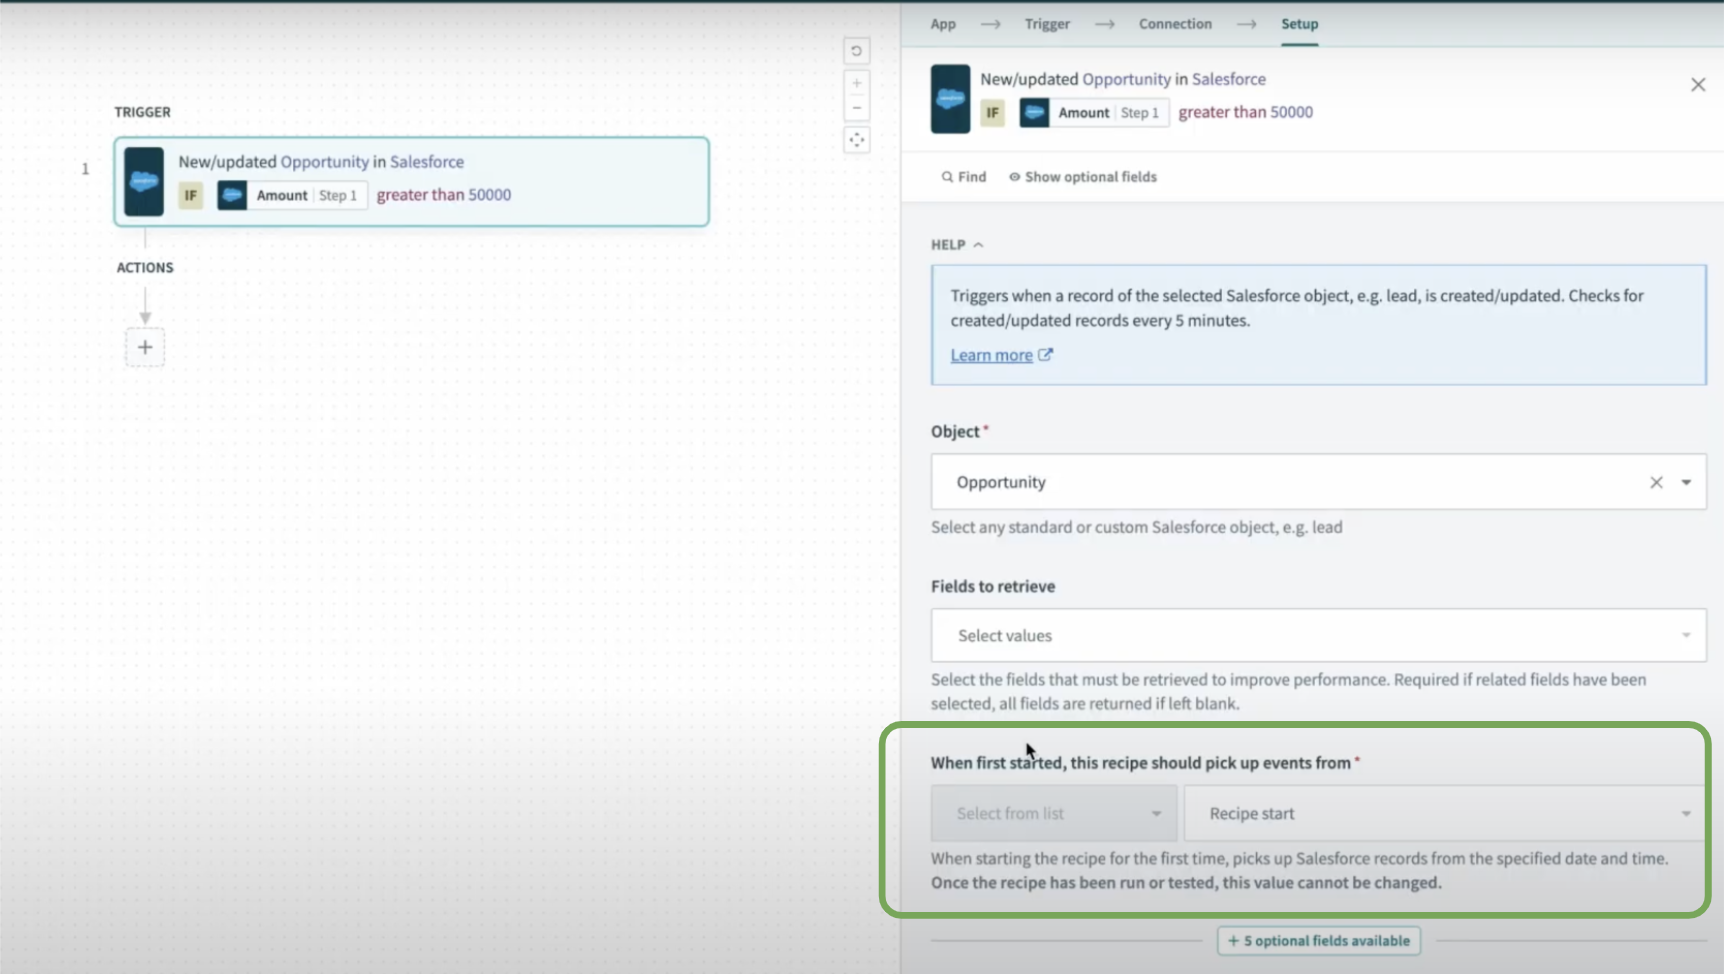Click the Salesforce icon in trigger card
Screen dimensions: 1724x974
click(x=144, y=182)
